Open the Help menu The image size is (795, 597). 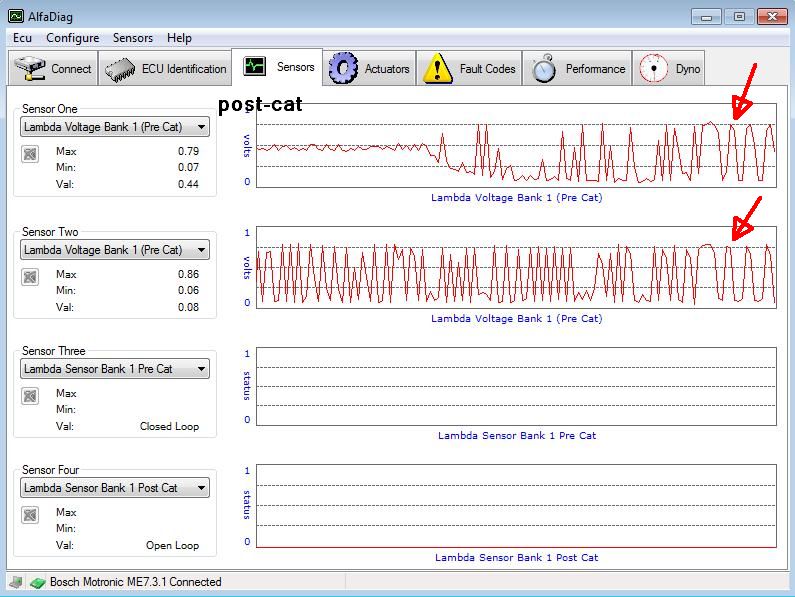pos(180,38)
